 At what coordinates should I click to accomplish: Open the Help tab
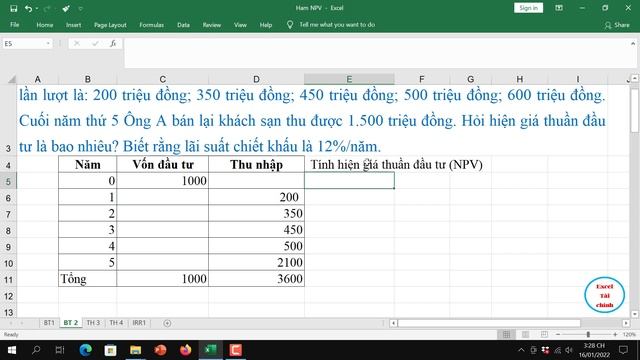[266, 25]
